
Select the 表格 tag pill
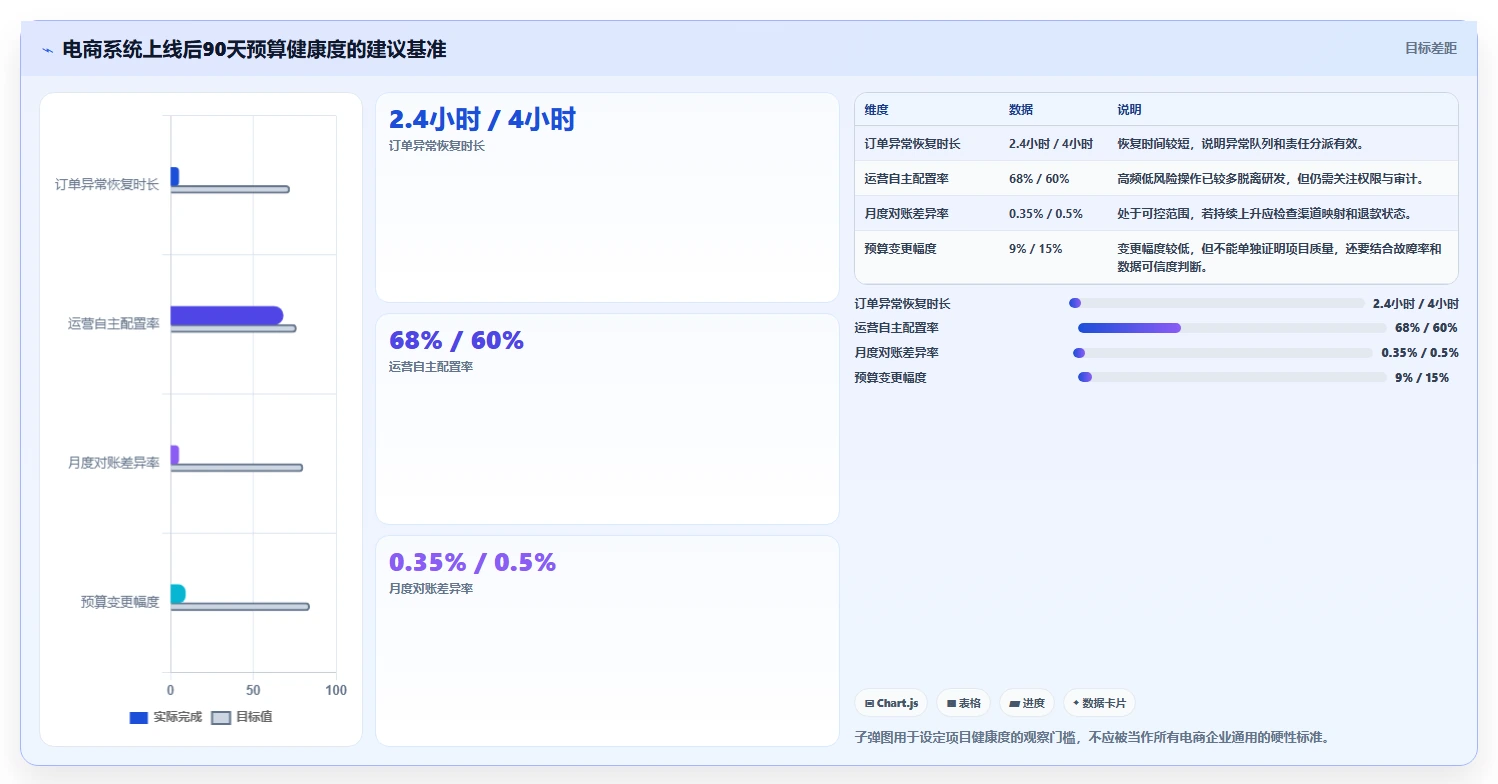click(963, 703)
